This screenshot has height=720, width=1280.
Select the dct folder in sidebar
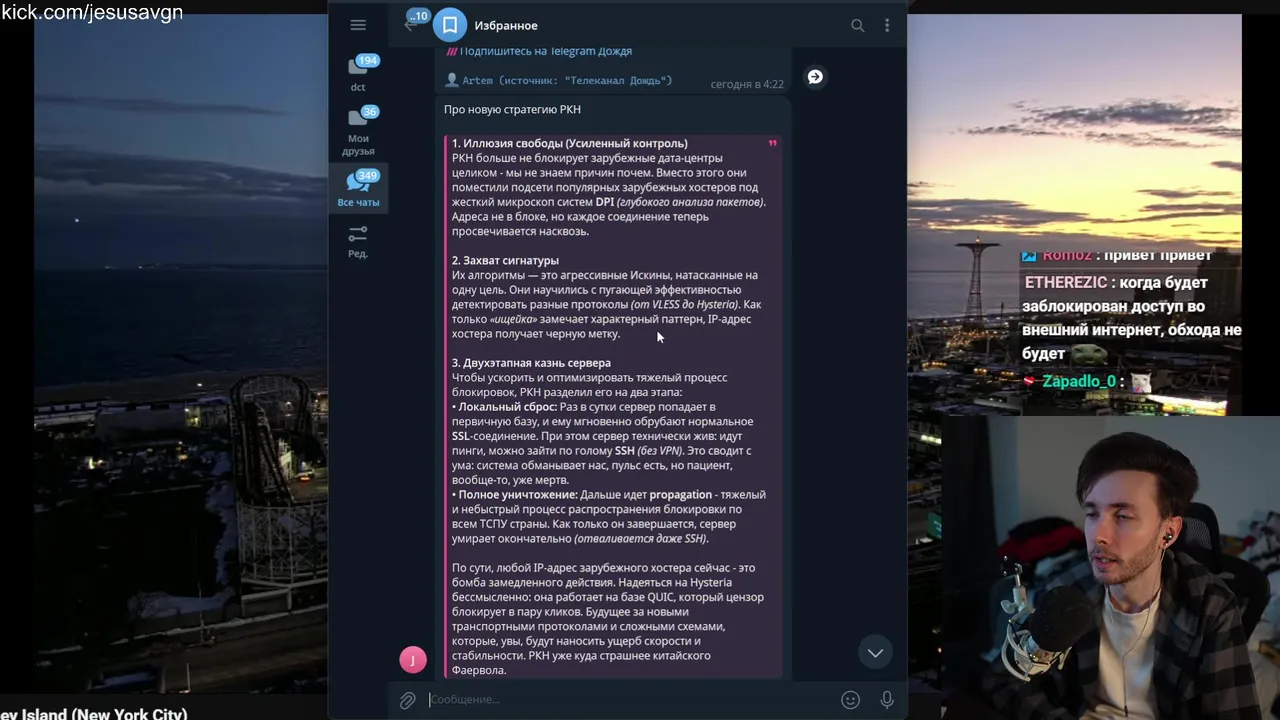click(358, 74)
